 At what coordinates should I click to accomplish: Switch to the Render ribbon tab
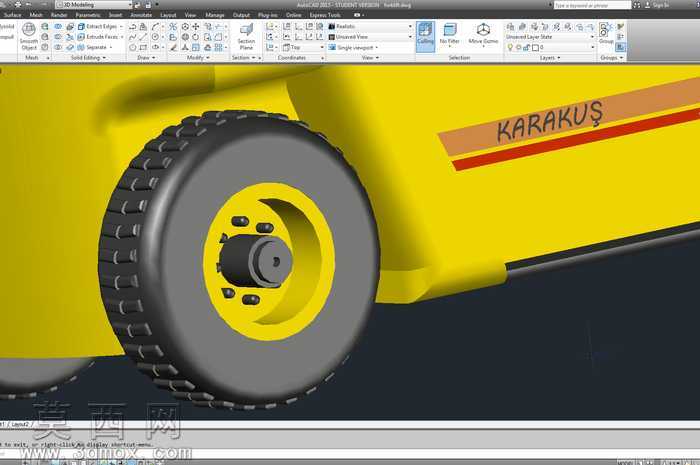coord(59,15)
